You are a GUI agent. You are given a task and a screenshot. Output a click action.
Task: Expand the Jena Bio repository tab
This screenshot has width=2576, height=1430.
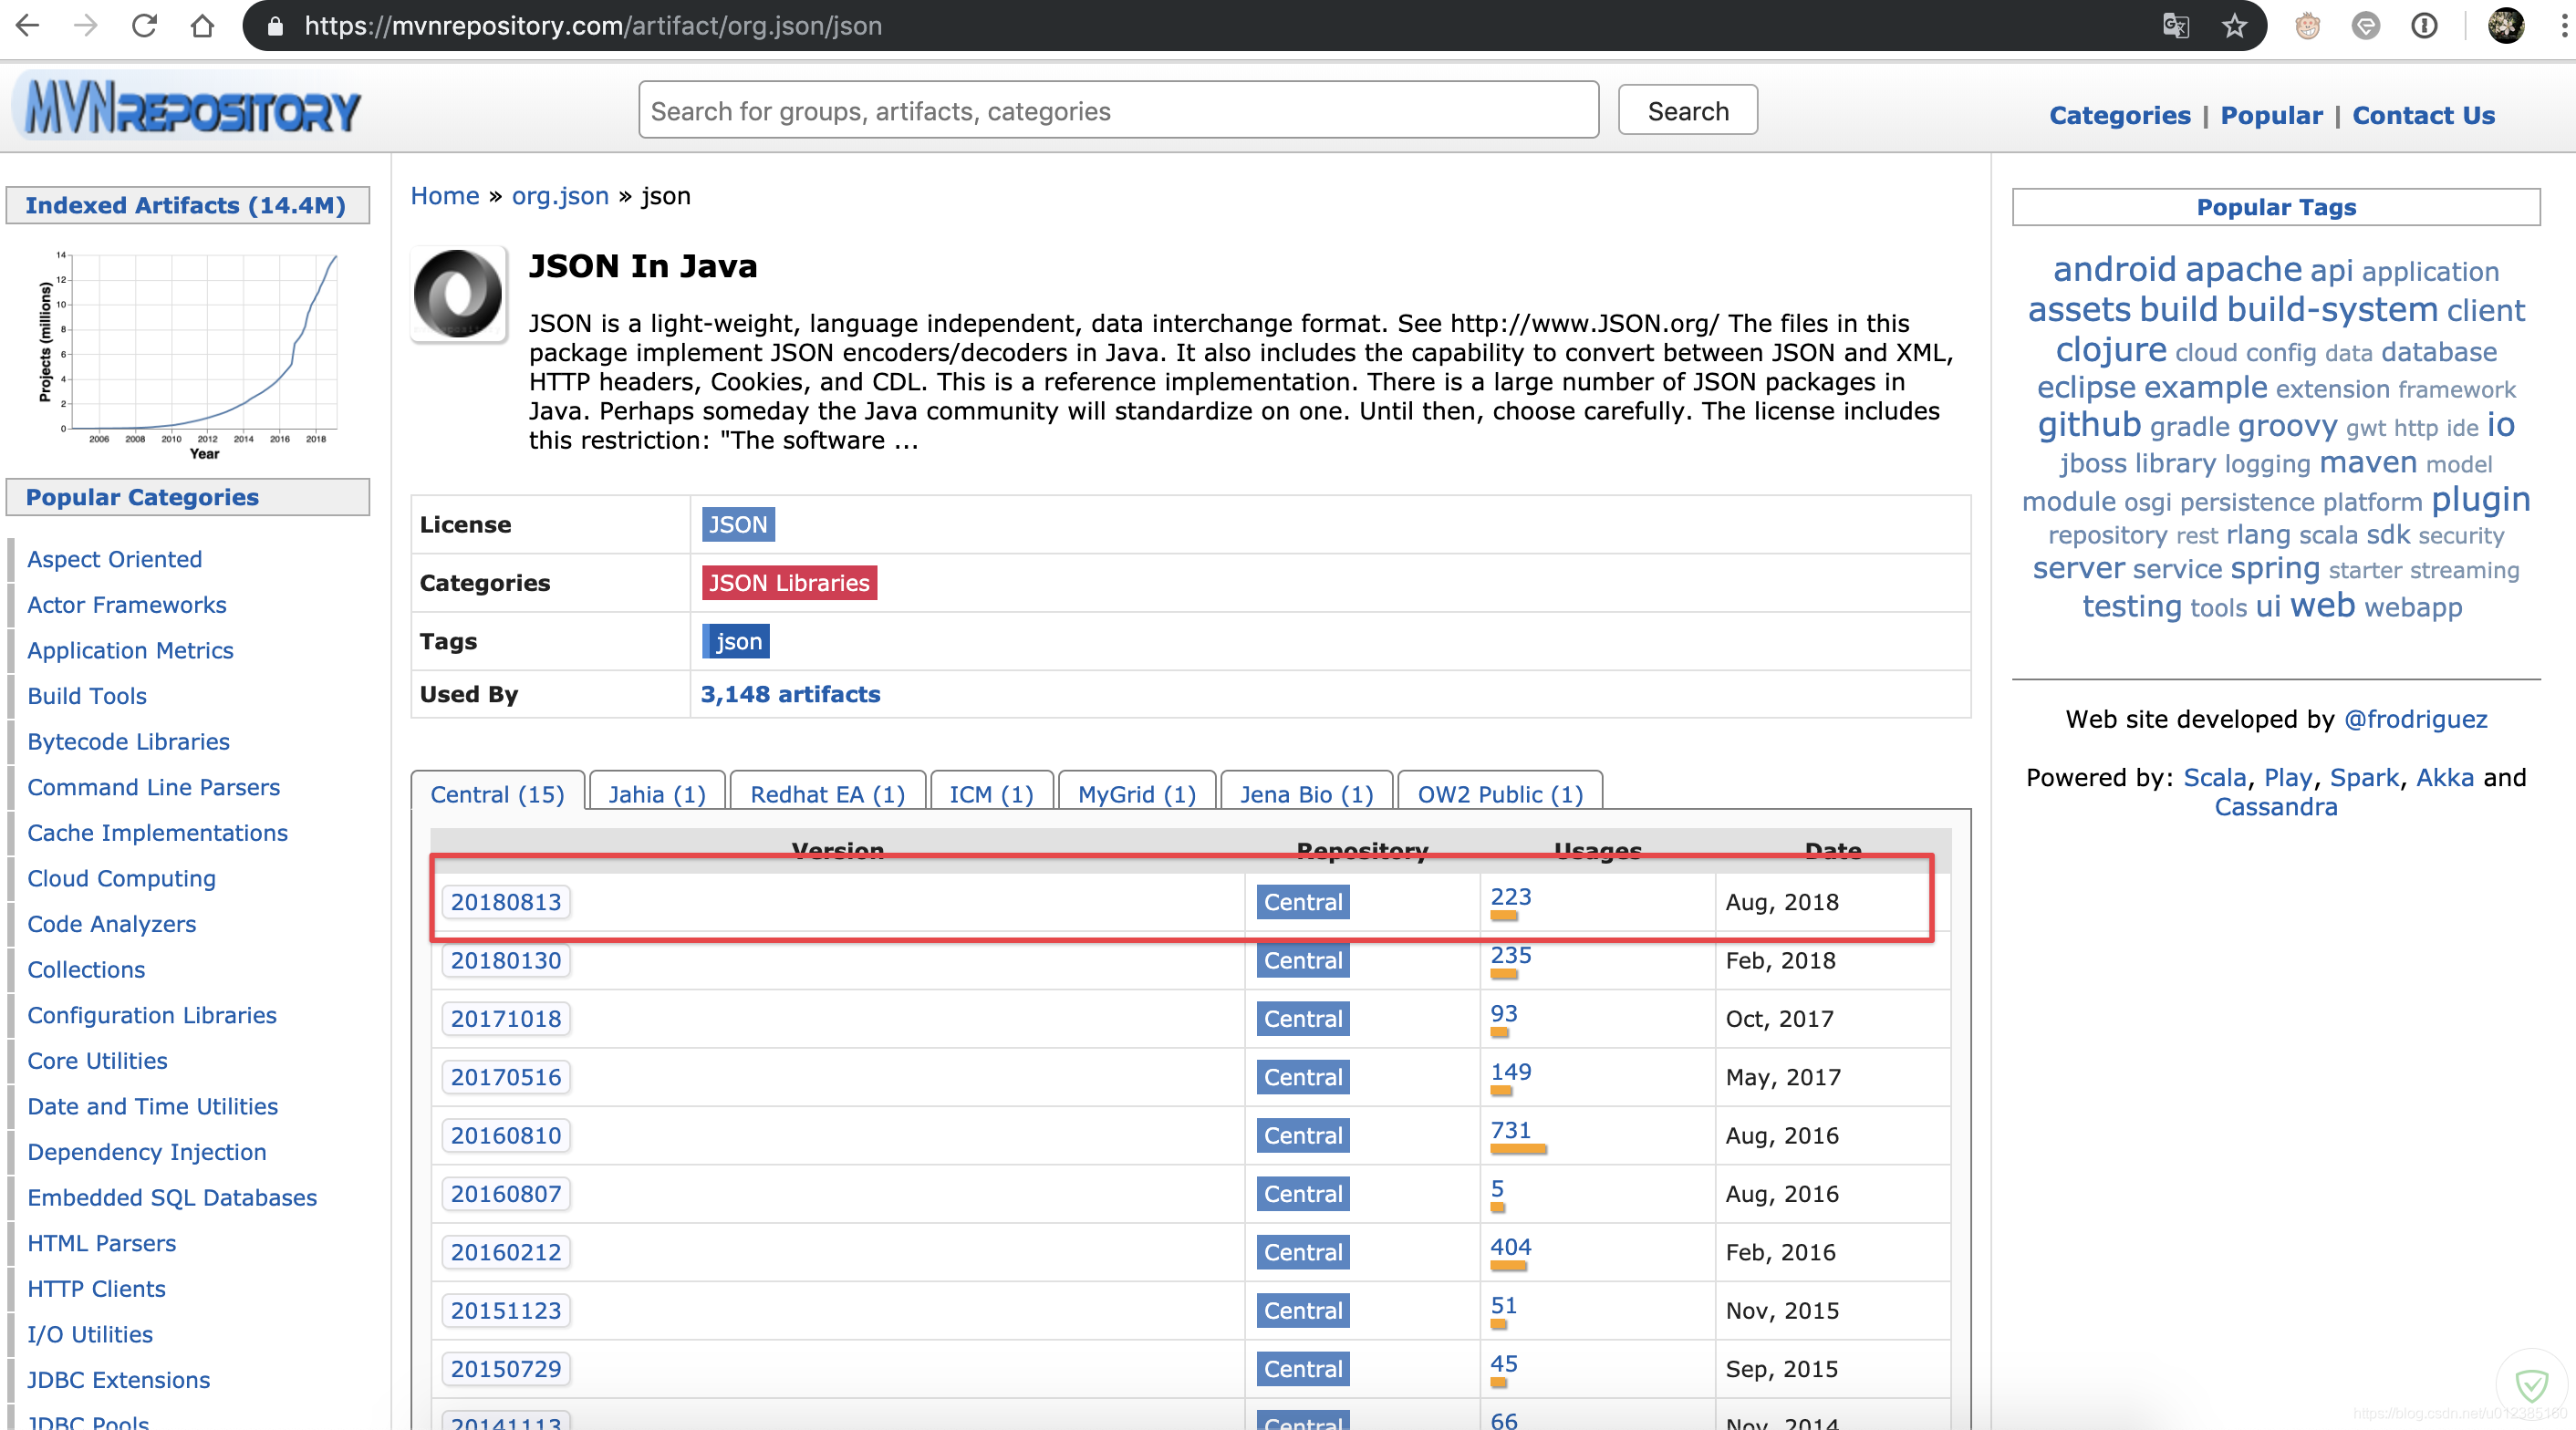pyautogui.click(x=1304, y=794)
